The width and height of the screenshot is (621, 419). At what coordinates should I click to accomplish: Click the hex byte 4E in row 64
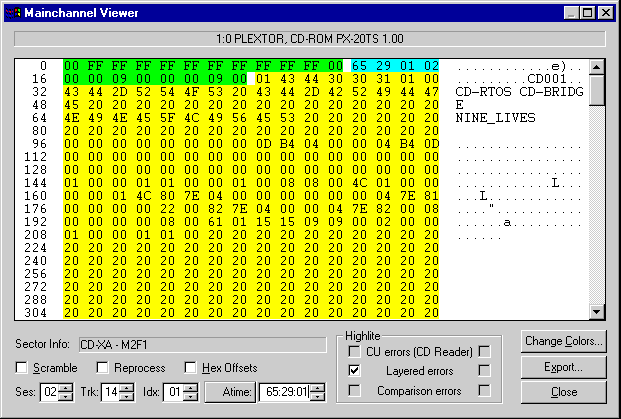[x=71, y=118]
